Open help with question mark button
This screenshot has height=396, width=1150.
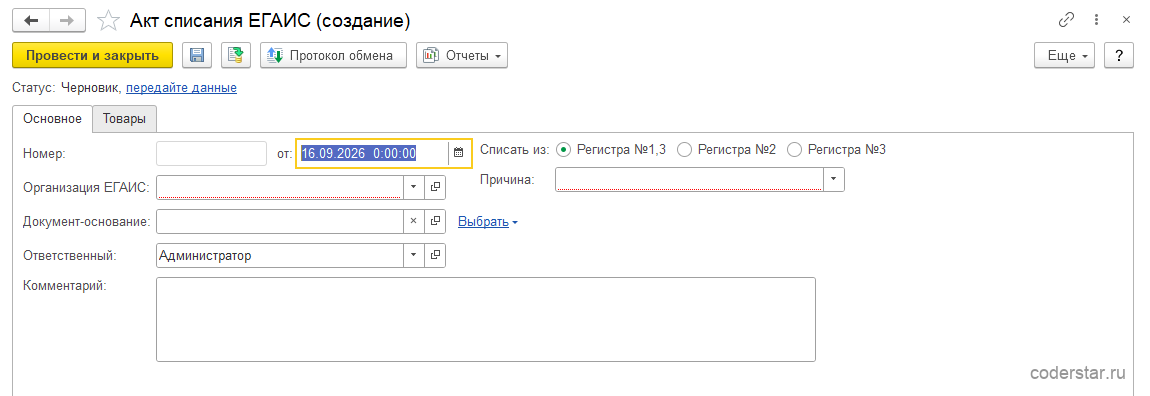click(1119, 55)
